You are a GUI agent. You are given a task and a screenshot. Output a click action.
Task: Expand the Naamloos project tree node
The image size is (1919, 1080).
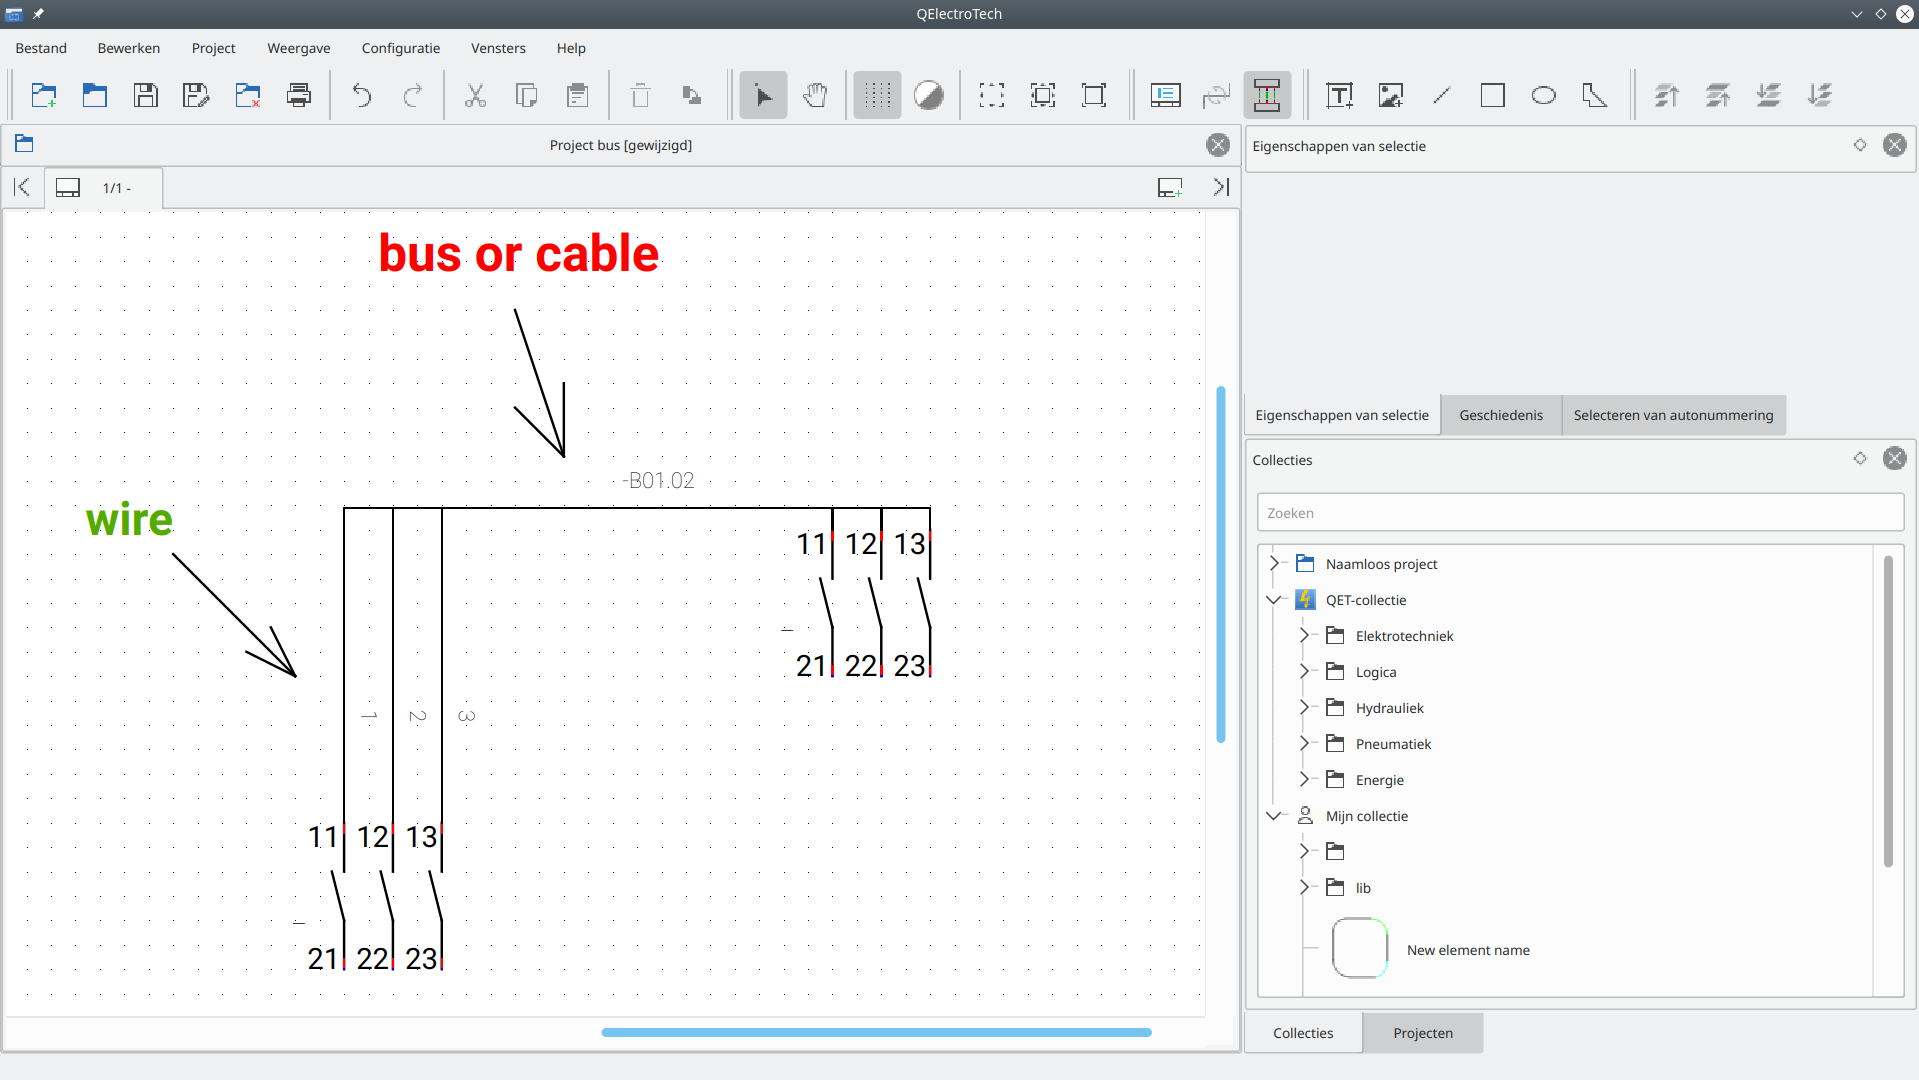(x=1274, y=564)
